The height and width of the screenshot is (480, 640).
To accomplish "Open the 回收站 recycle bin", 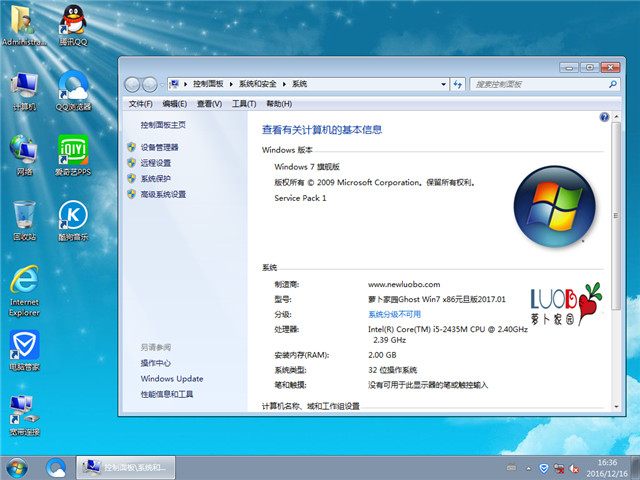I will click(24, 220).
